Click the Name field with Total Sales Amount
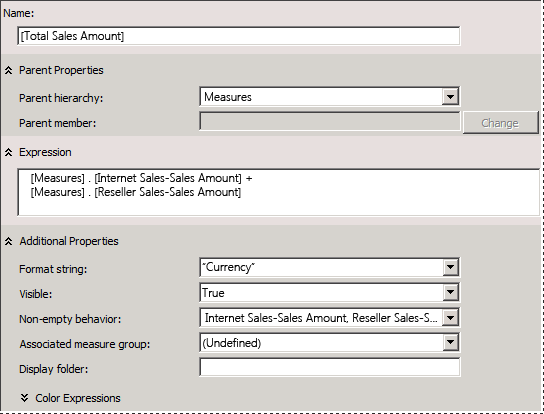This screenshot has height=414, width=544. click(x=239, y=36)
